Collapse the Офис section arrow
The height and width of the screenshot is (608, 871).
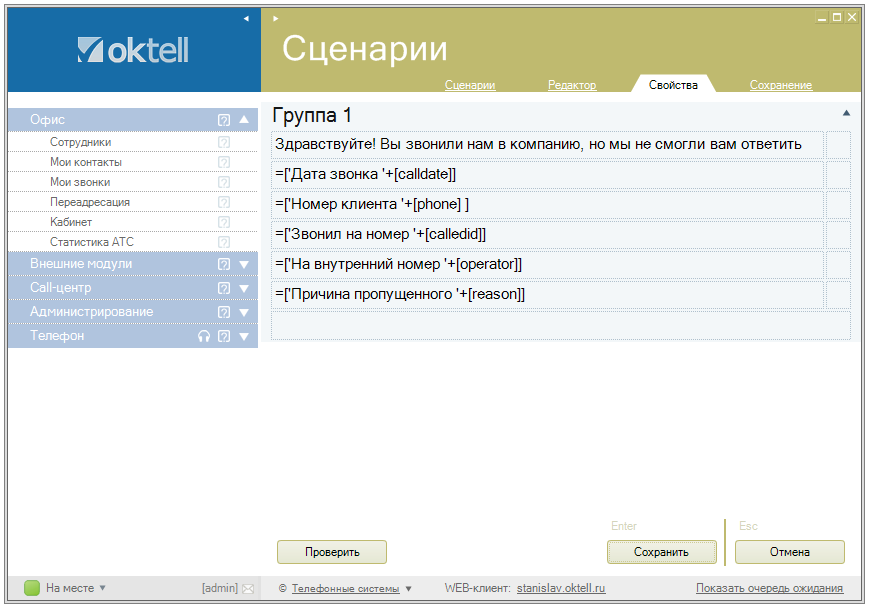(243, 120)
